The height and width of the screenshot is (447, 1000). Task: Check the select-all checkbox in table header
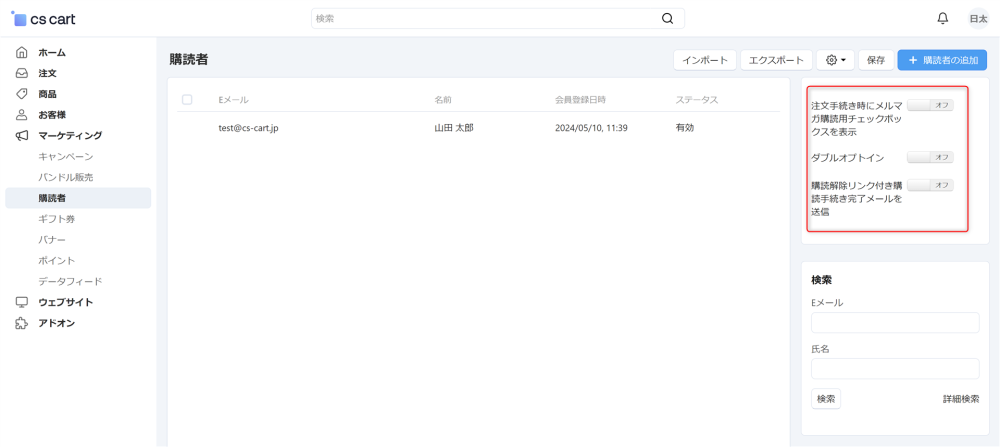(187, 99)
